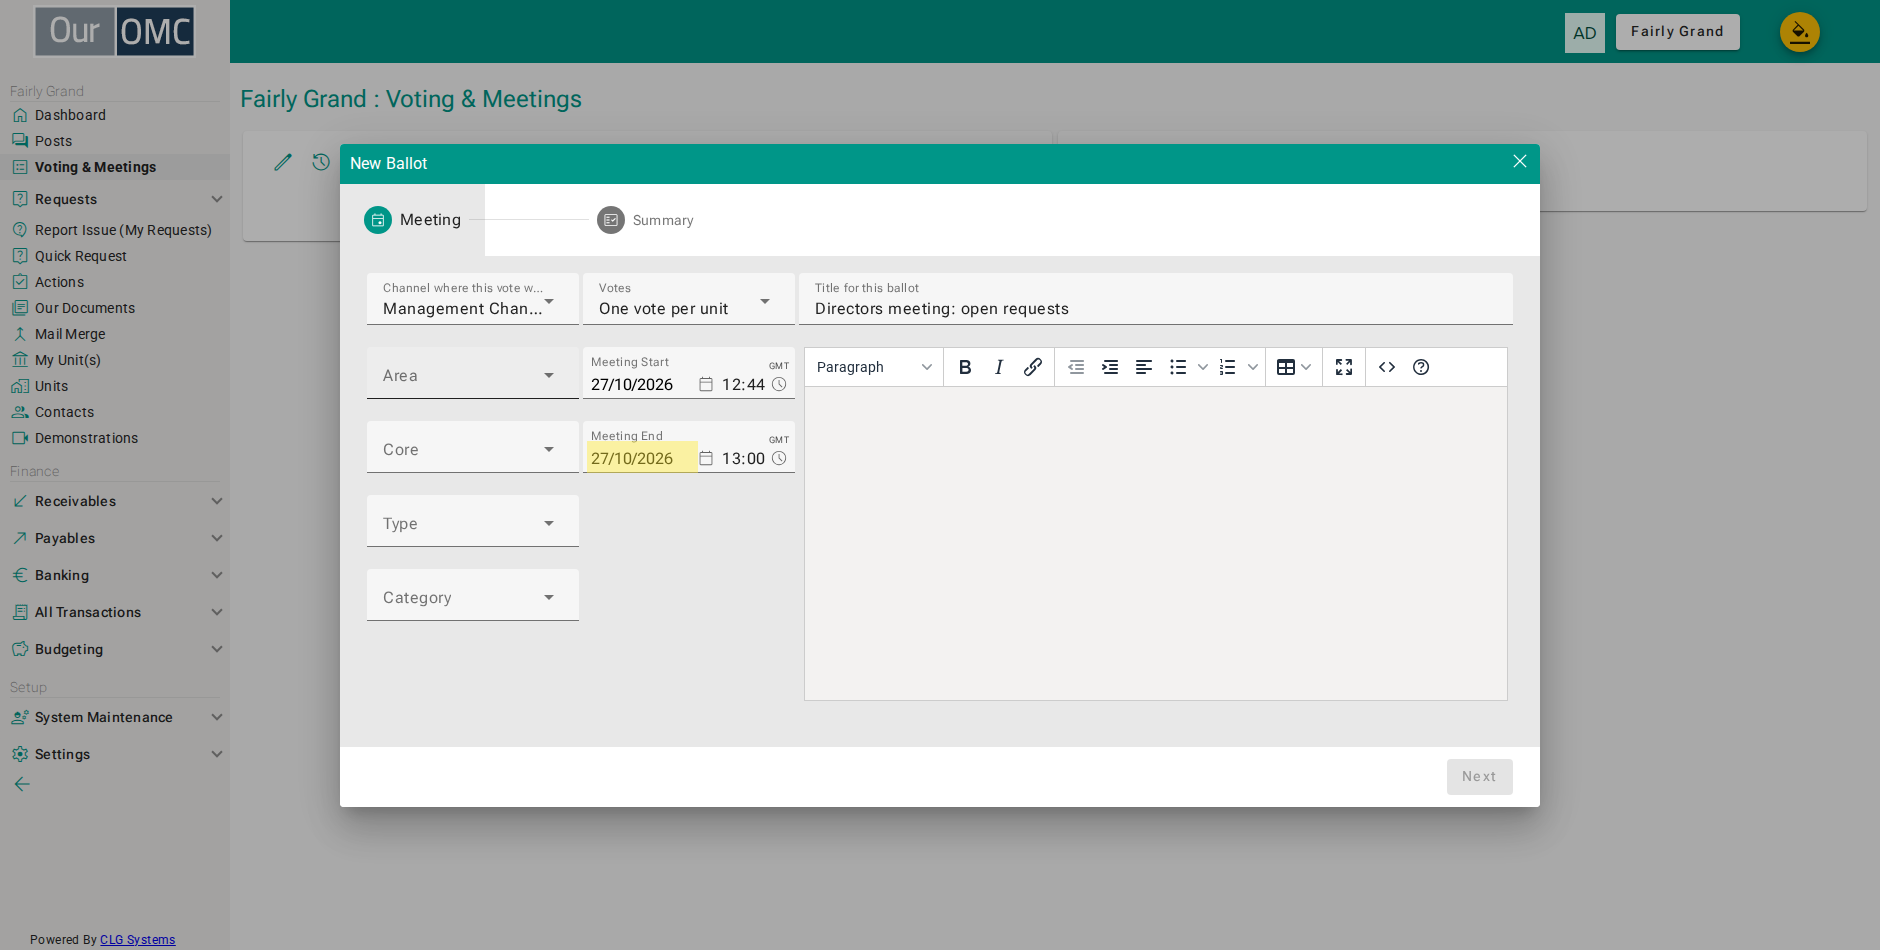Toggle italic text in the editor toolbar
This screenshot has width=1880, height=950.
999,367
